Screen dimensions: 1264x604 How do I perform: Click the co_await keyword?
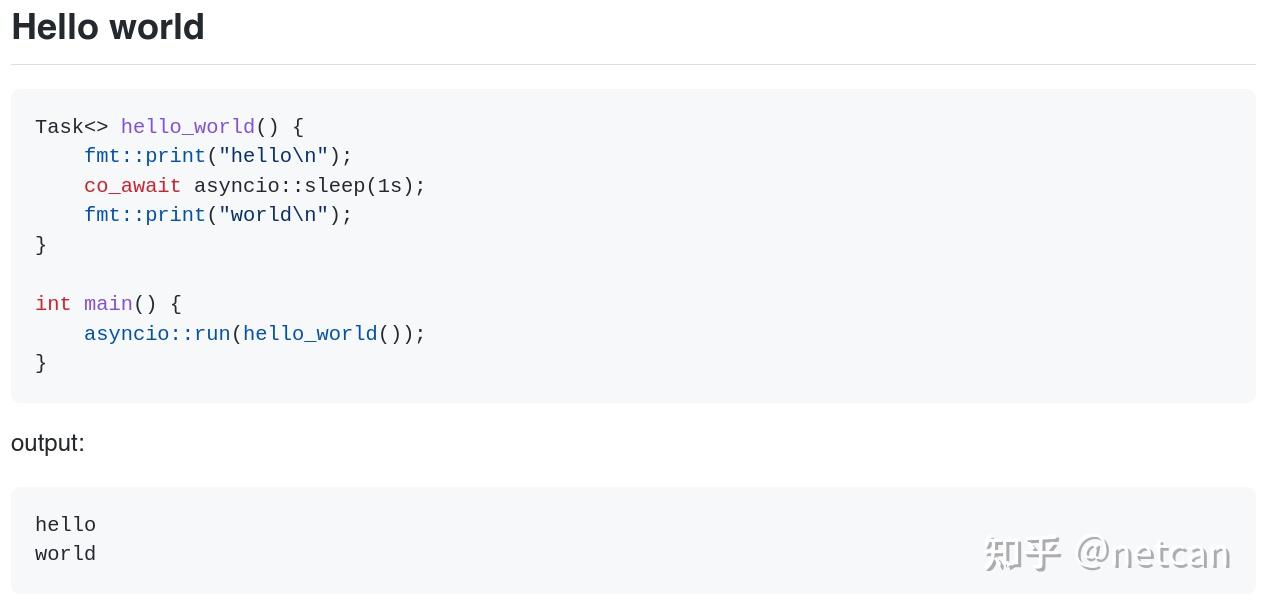click(132, 186)
